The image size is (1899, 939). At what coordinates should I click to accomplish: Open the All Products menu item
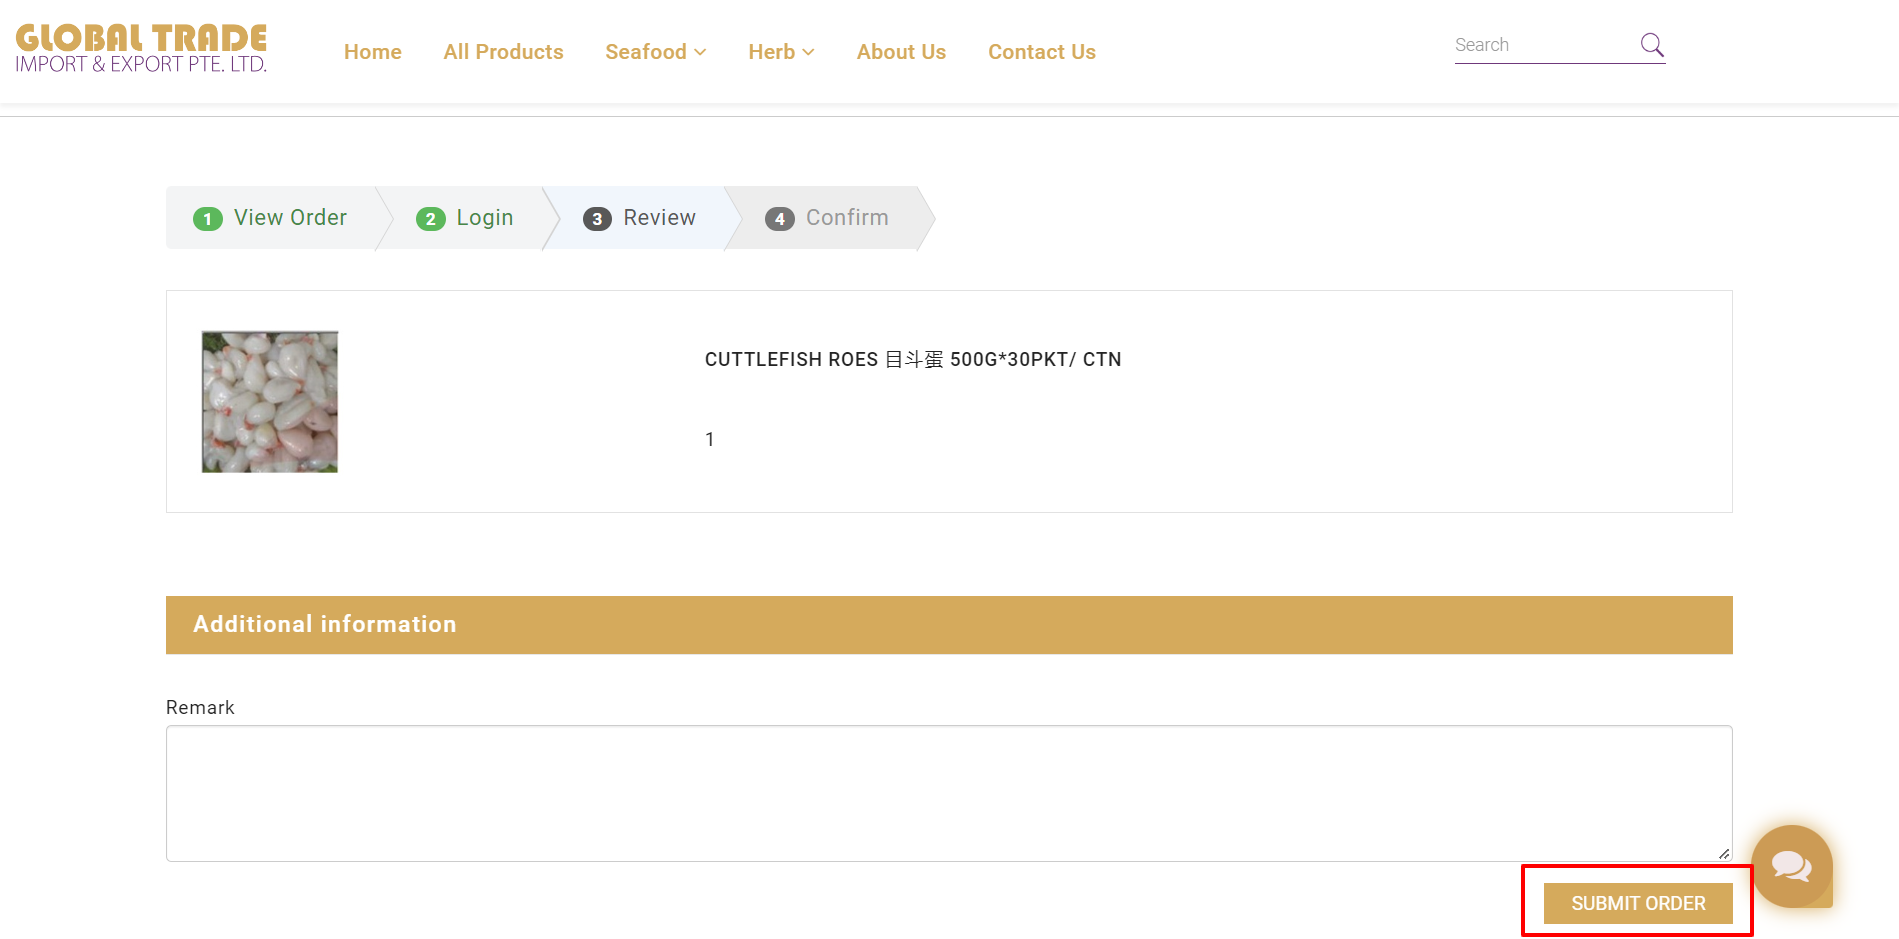503,52
